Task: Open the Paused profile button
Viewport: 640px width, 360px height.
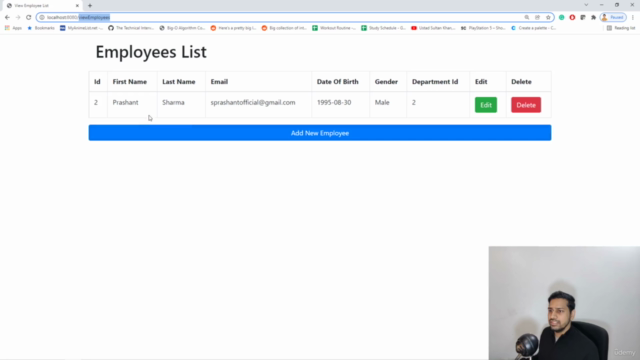Action: [613, 17]
